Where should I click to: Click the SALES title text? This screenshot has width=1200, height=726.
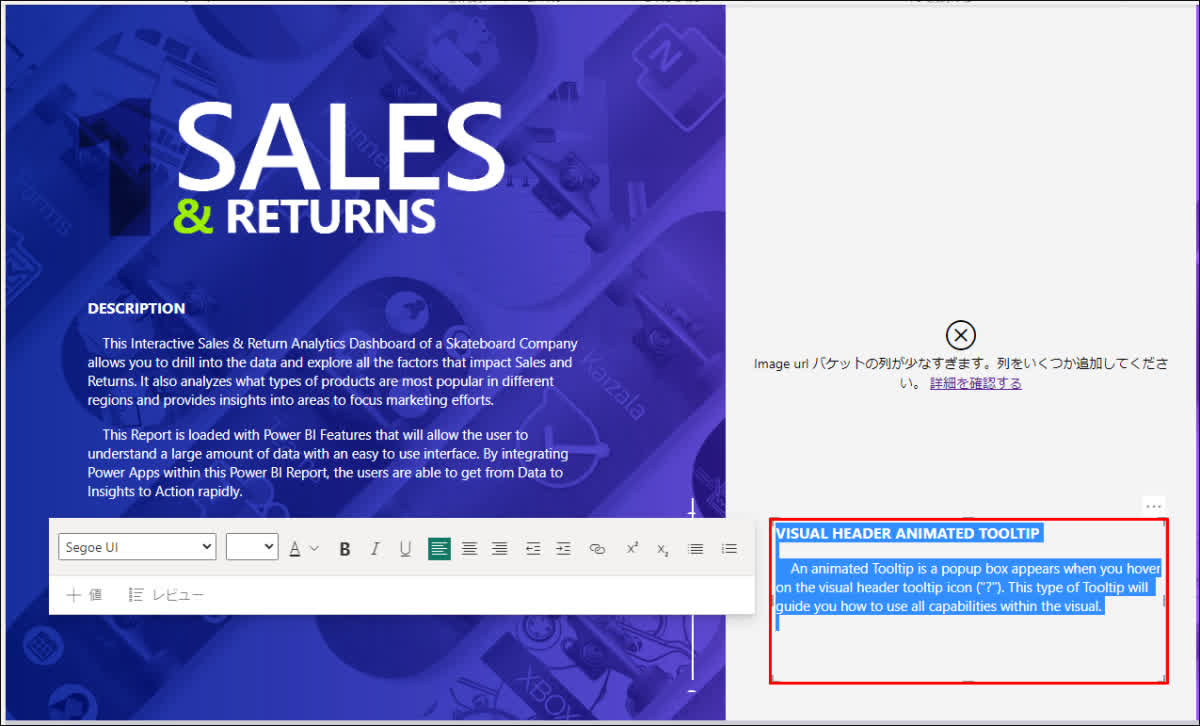(x=340, y=145)
